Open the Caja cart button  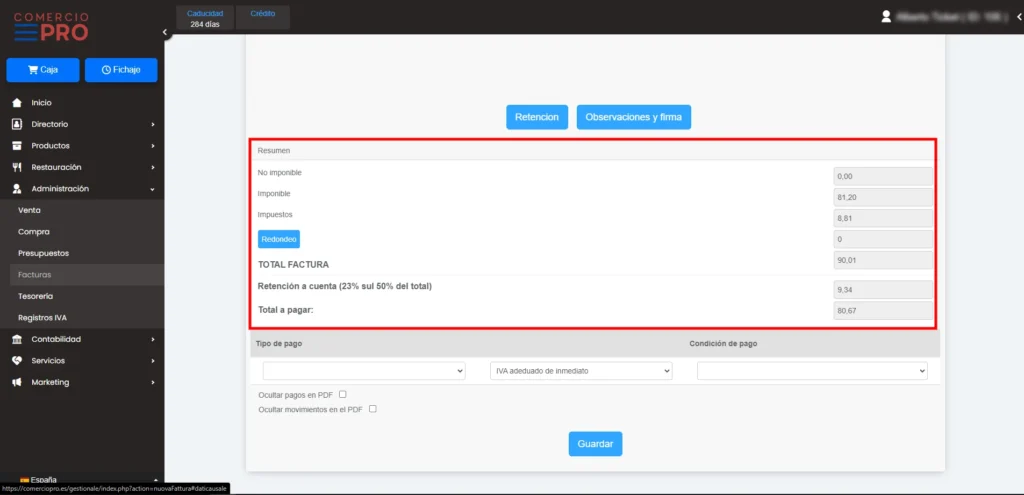43,70
